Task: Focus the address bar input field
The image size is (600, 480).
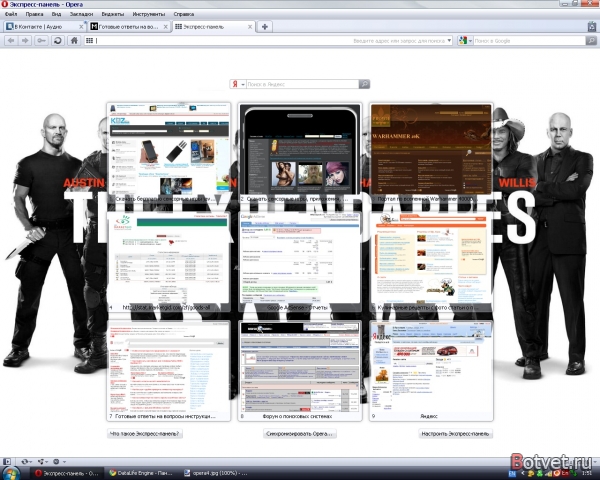Action: pos(268,41)
